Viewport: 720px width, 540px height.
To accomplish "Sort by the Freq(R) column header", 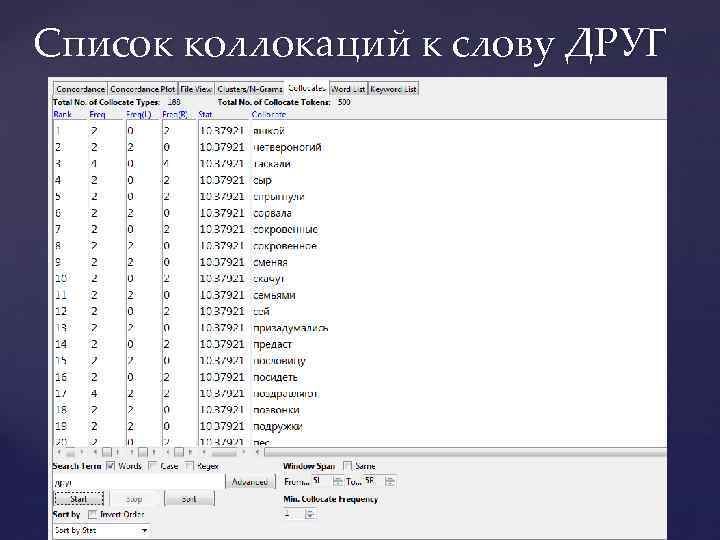I will coord(175,114).
